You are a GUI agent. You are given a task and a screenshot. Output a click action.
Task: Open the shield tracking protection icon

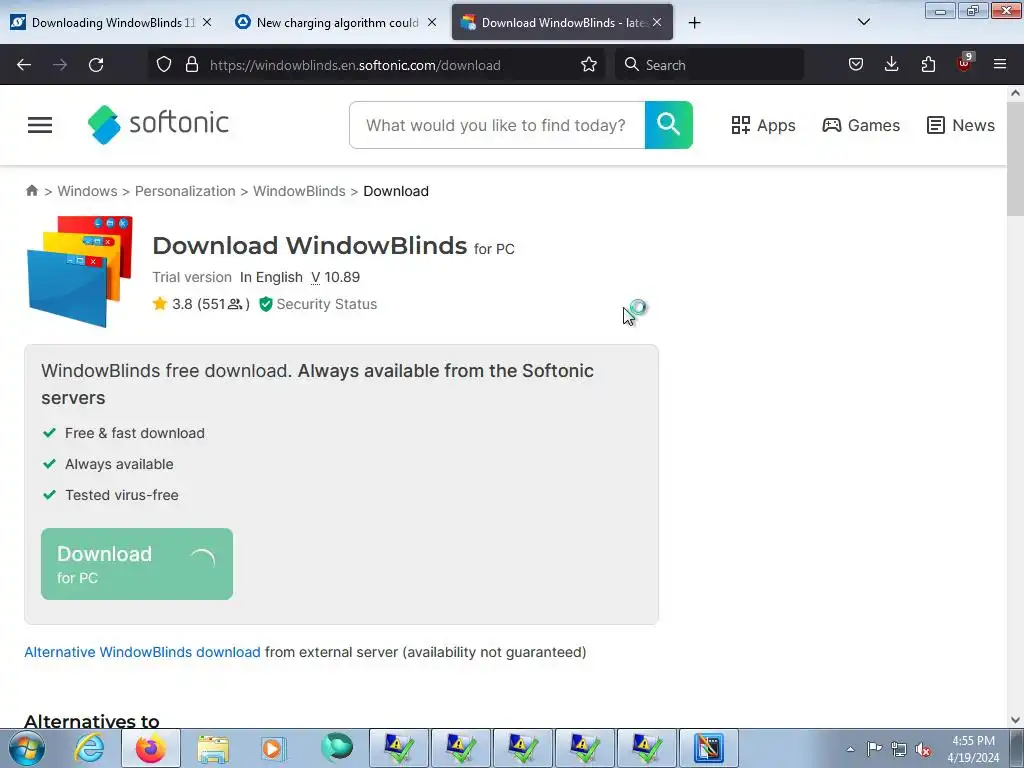pos(164,65)
